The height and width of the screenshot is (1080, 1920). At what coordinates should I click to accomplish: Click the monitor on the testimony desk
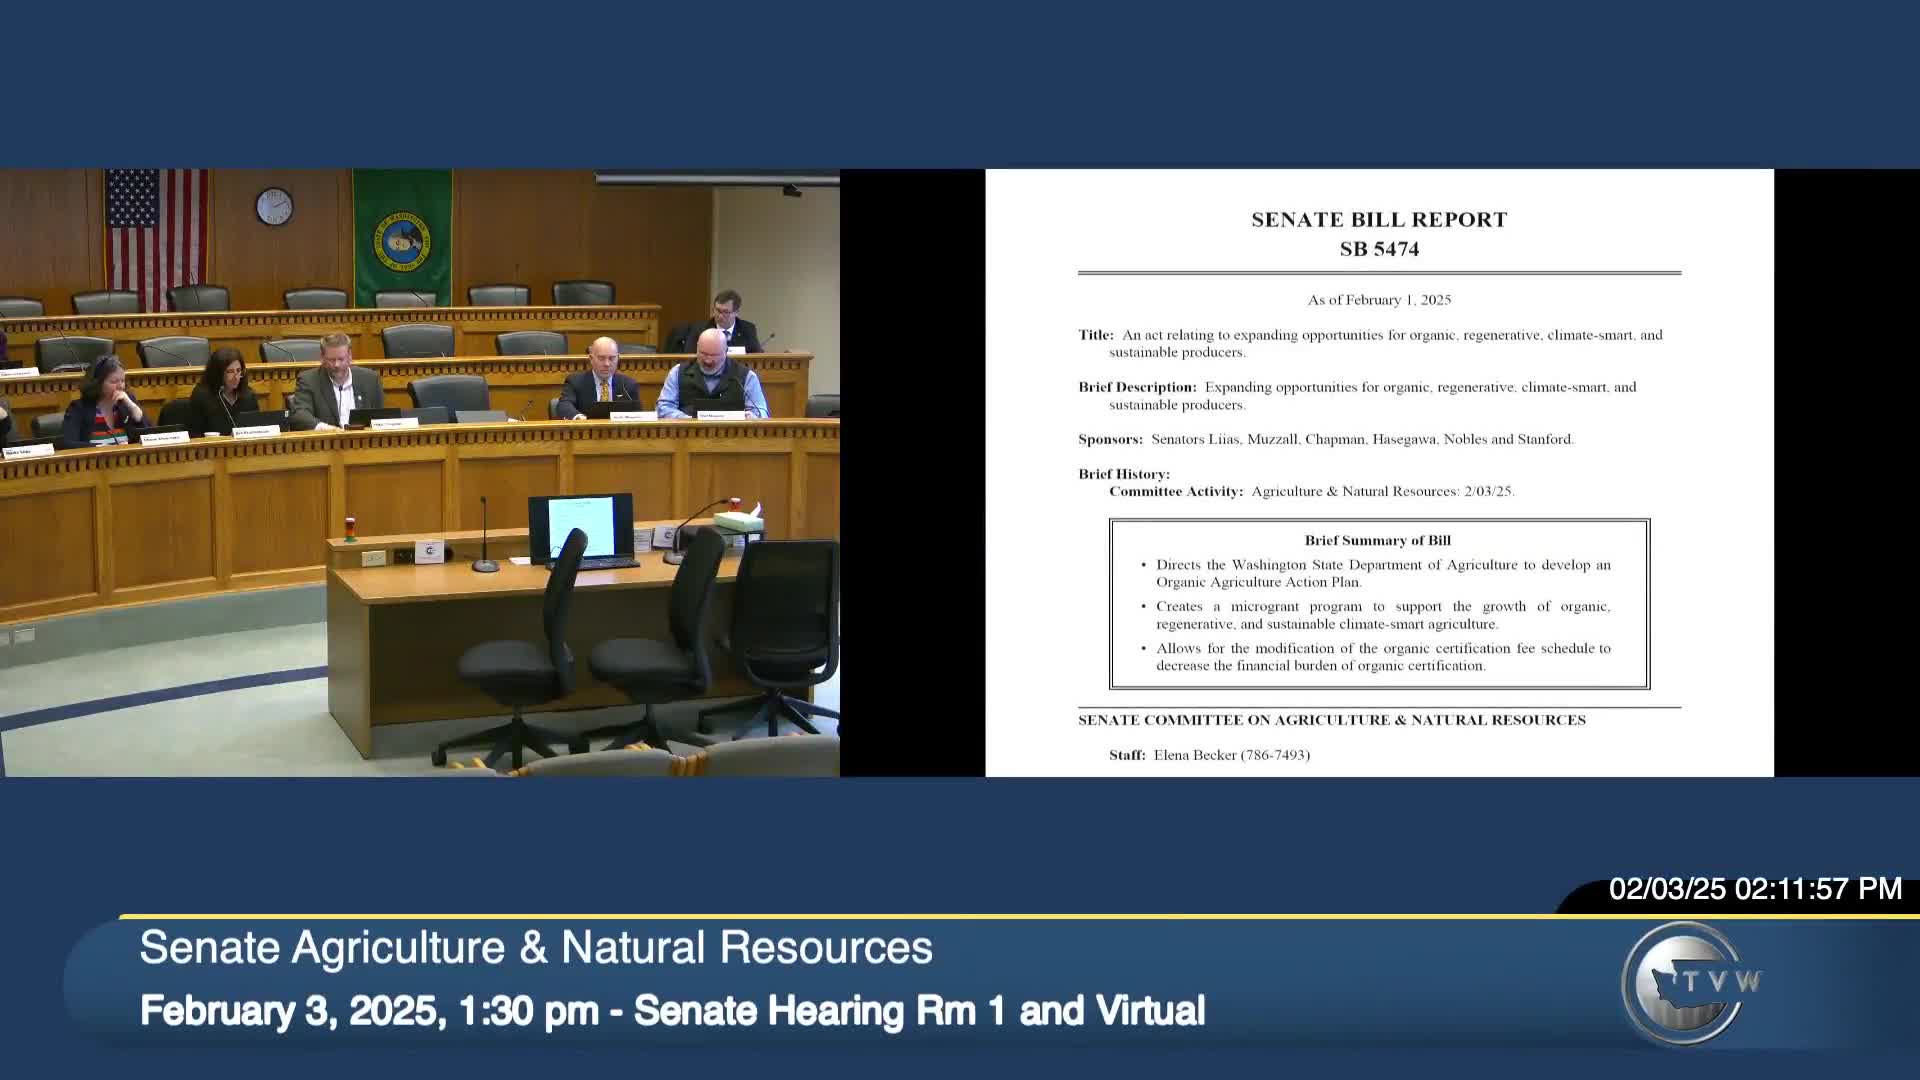pyautogui.click(x=581, y=528)
